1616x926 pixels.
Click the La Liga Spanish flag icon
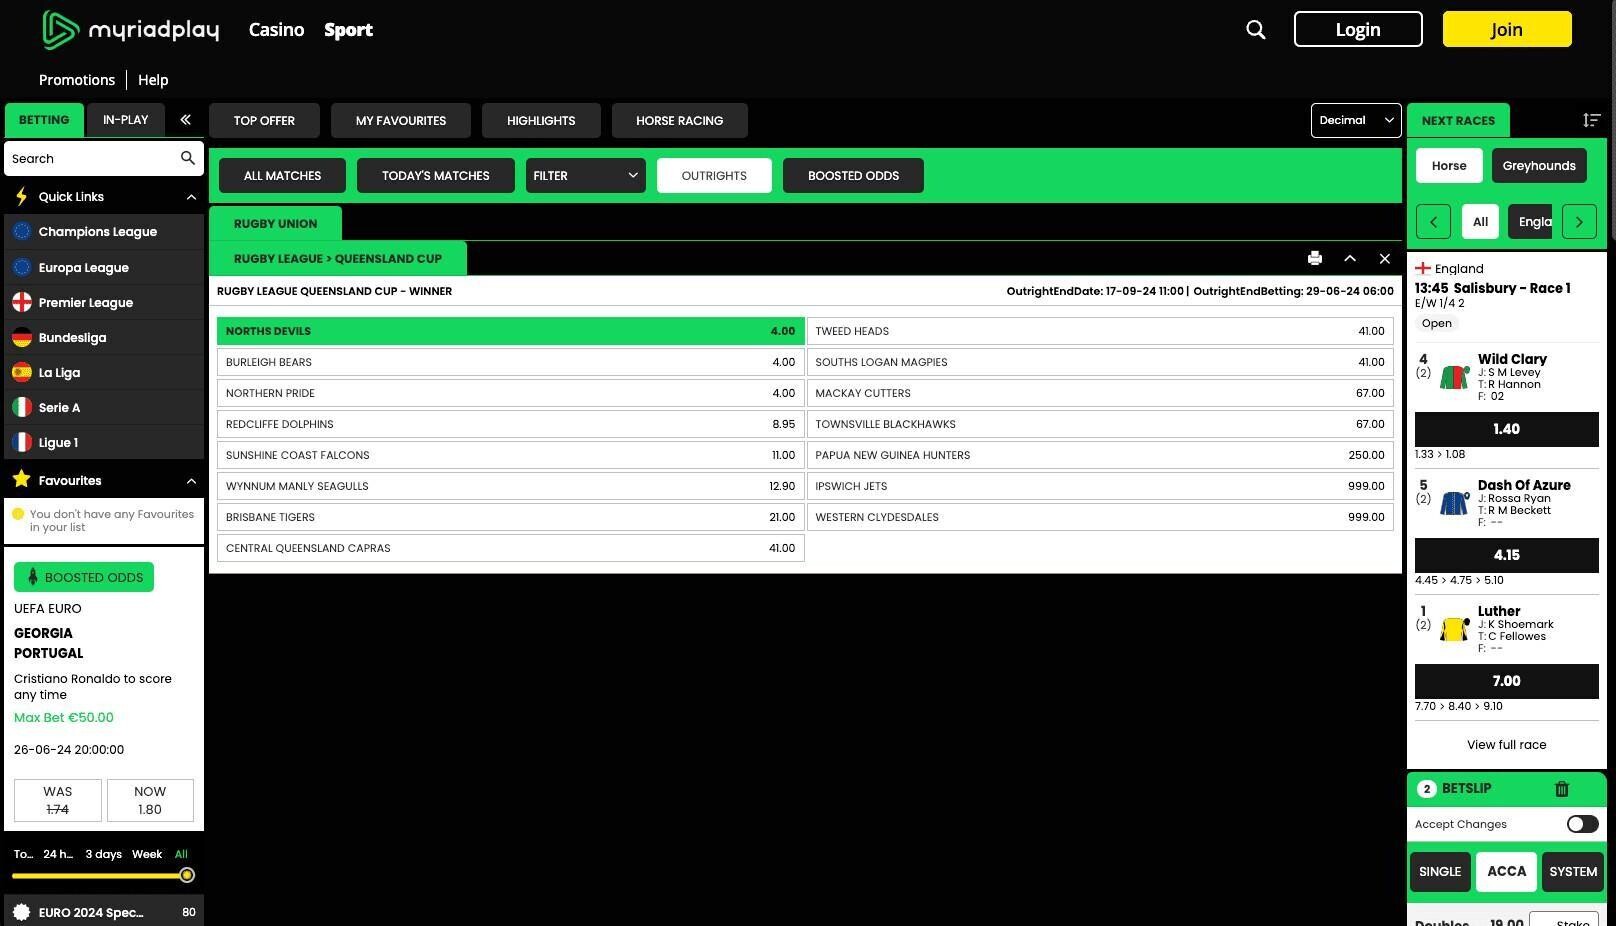coord(22,372)
